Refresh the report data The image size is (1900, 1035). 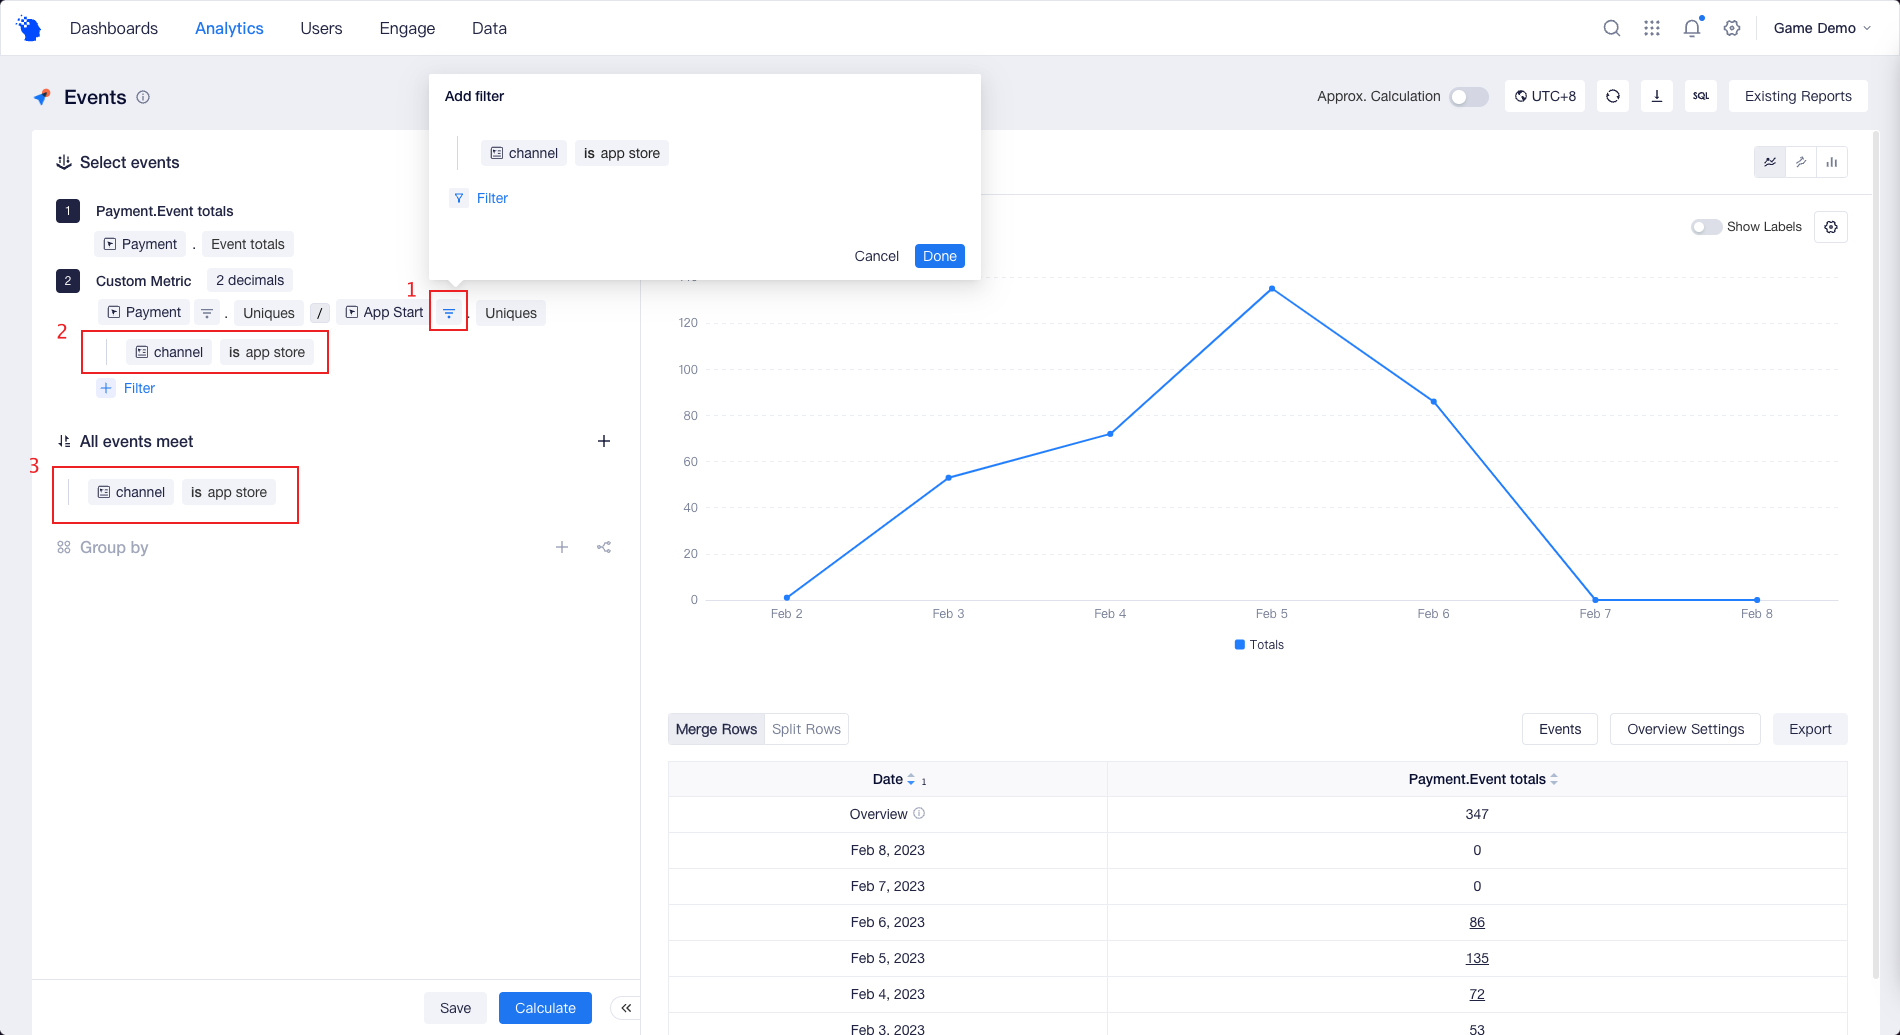pos(1612,96)
